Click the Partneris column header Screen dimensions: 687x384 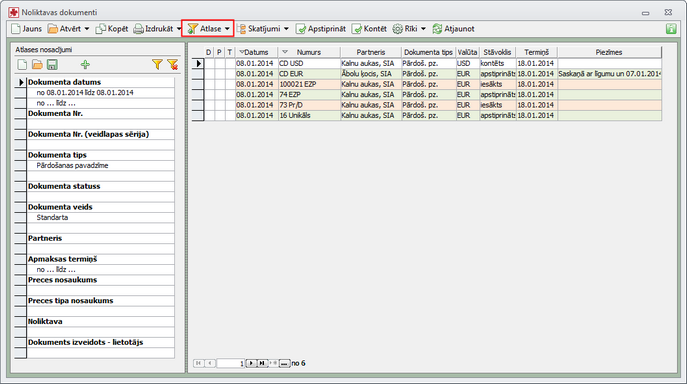pyautogui.click(x=371, y=52)
